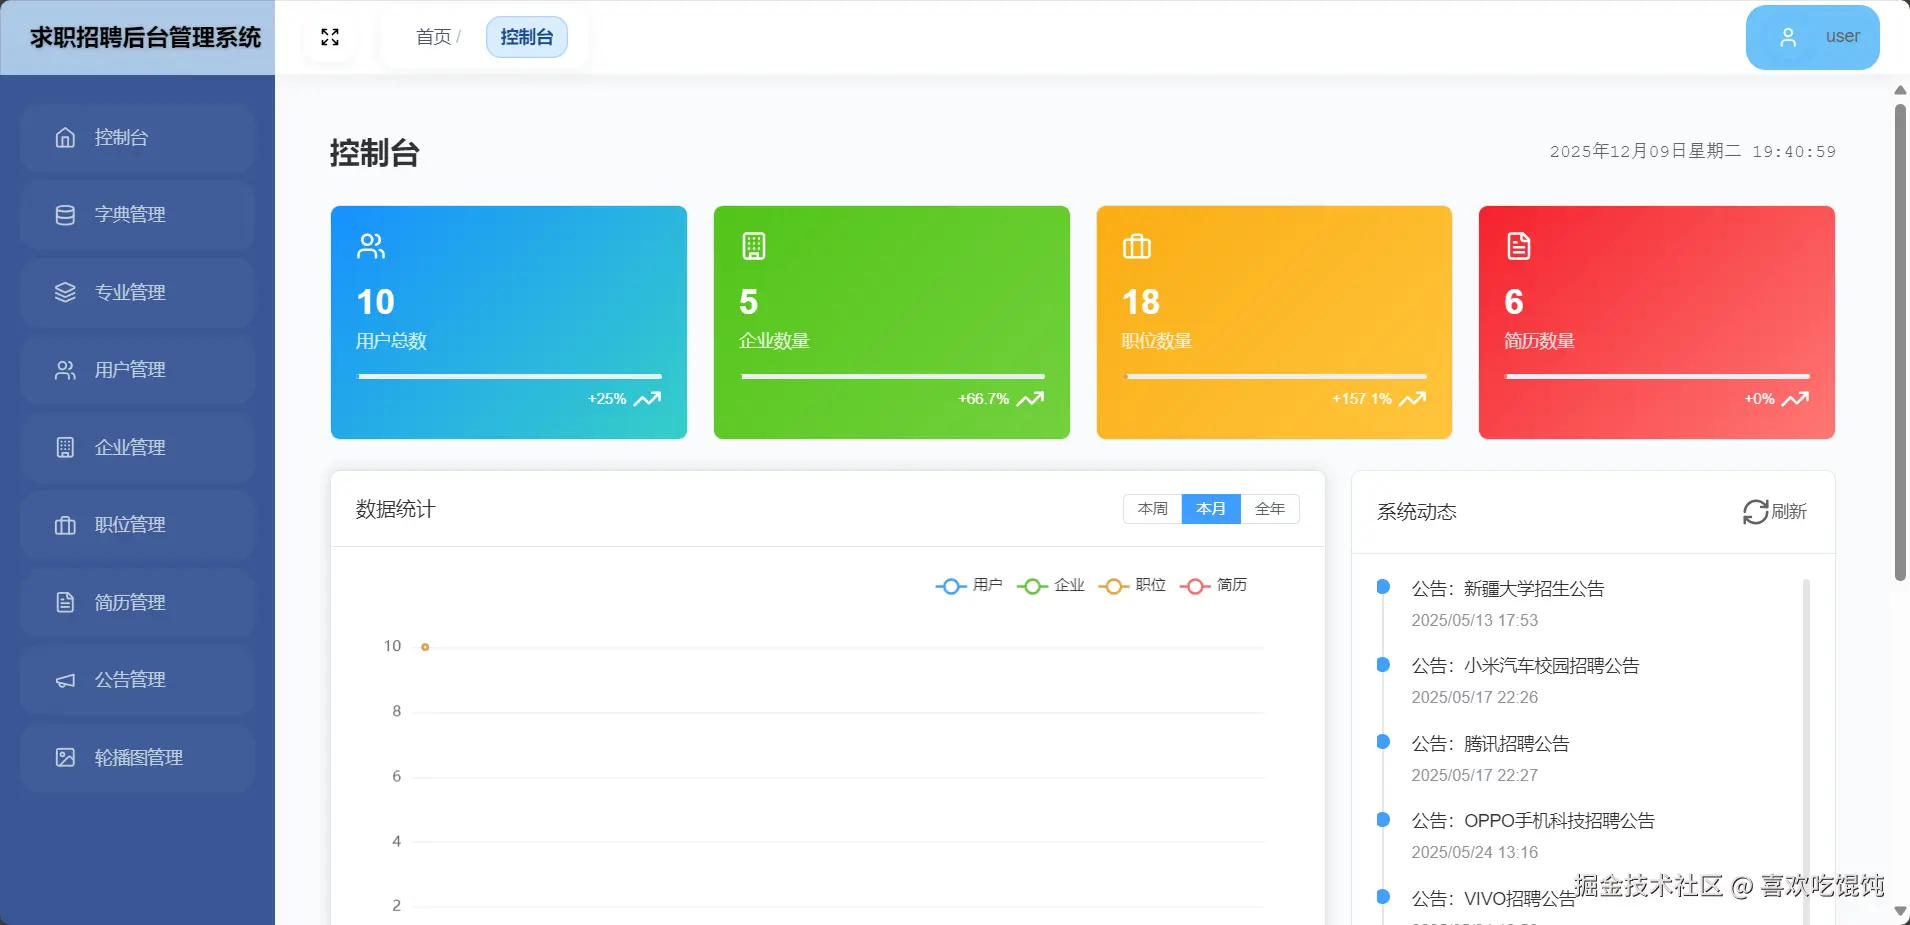Screen dimensions: 1910x925
Task: Click the 刷新 button text
Action: click(x=1789, y=512)
